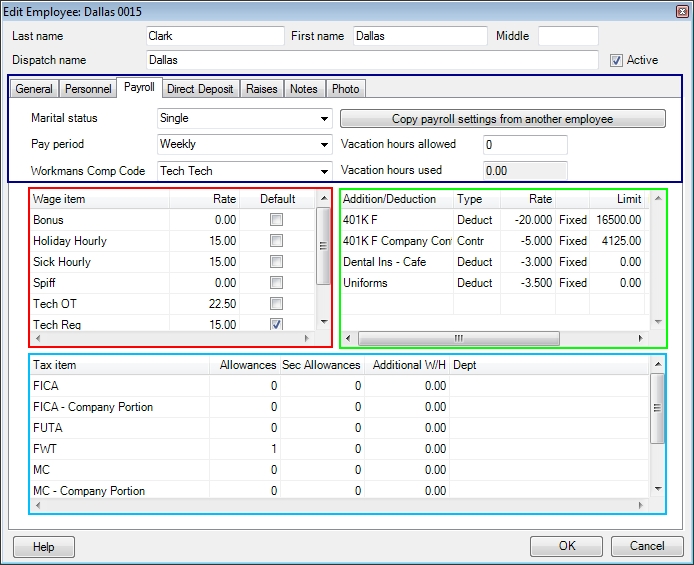
Task: Select the 401K F deduction row
Action: [493, 219]
